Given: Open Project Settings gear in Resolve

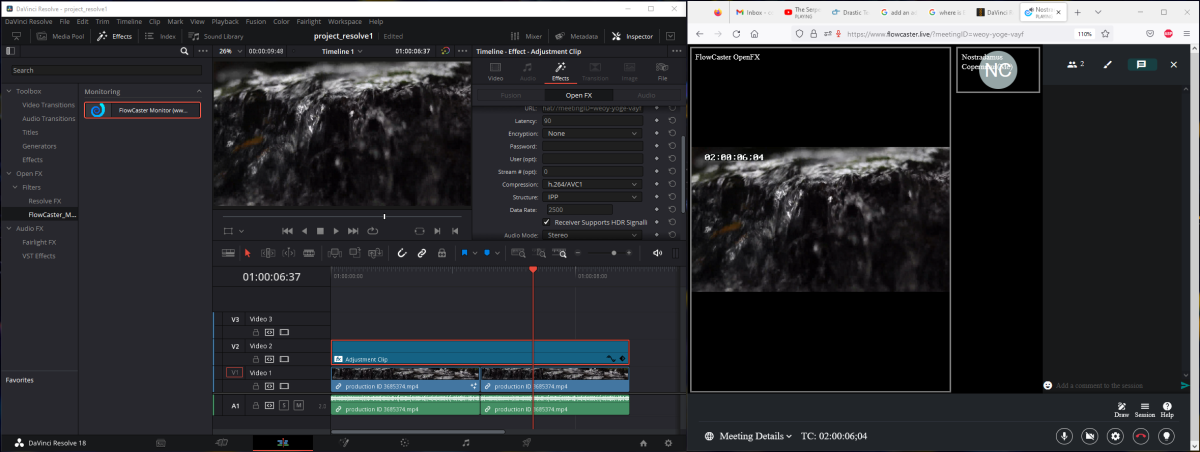Looking at the screenshot, I should point(669,442).
